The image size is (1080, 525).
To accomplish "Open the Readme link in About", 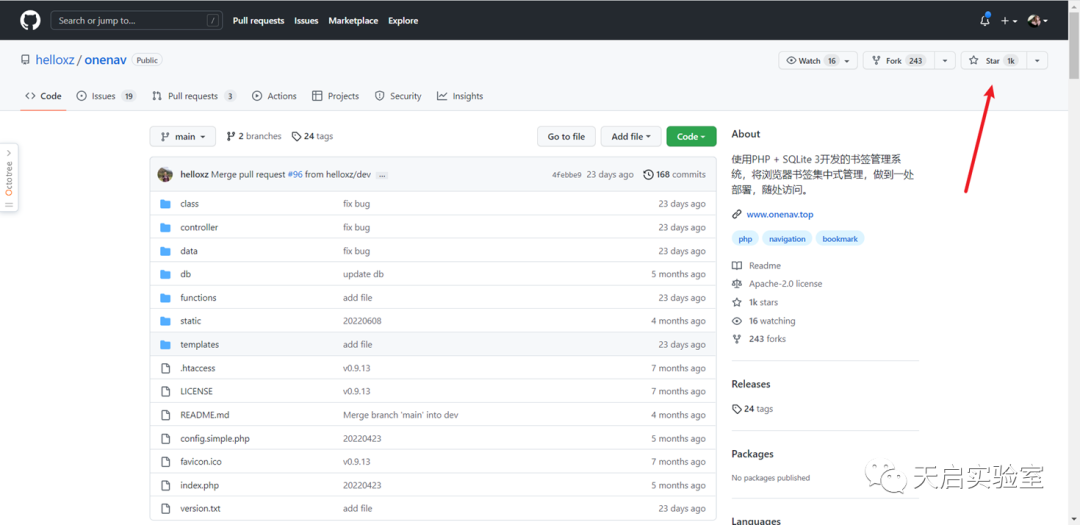I will click(757, 266).
